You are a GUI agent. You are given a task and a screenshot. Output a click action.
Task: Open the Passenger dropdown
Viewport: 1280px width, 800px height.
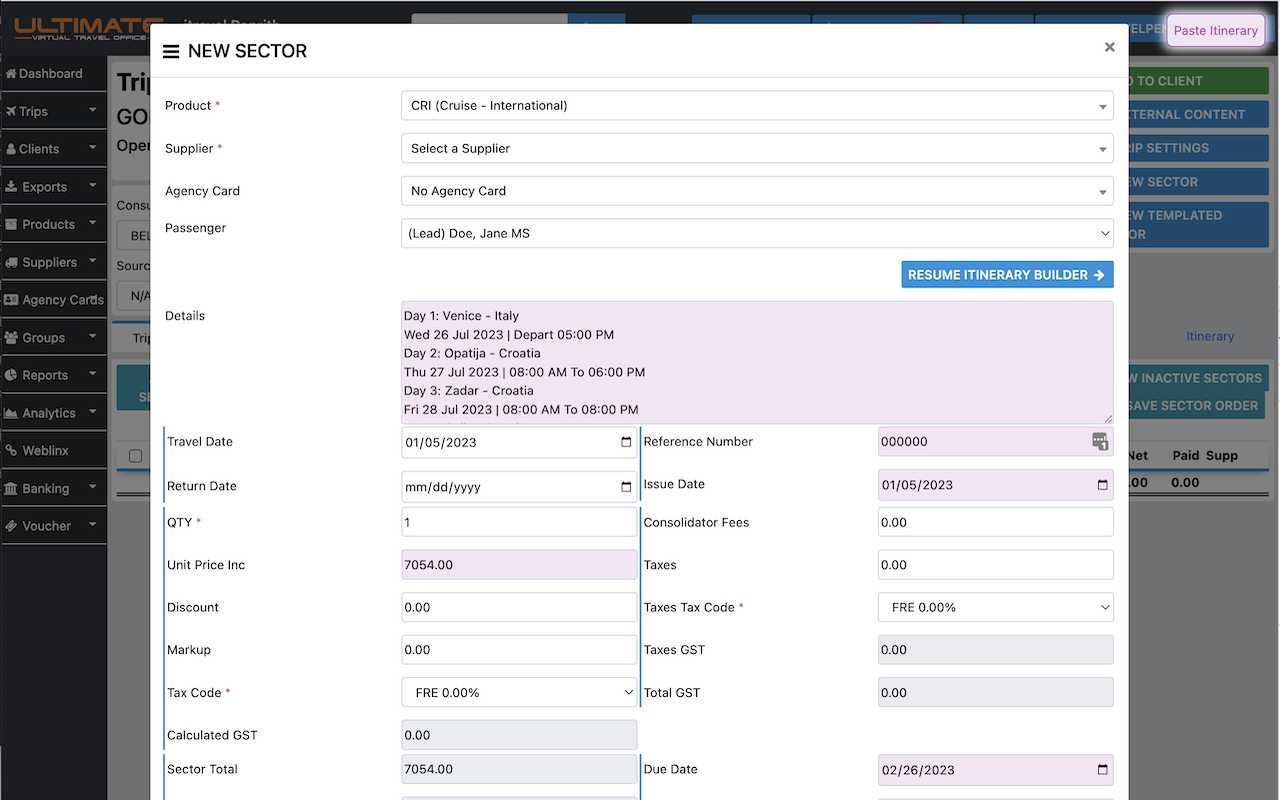(756, 234)
